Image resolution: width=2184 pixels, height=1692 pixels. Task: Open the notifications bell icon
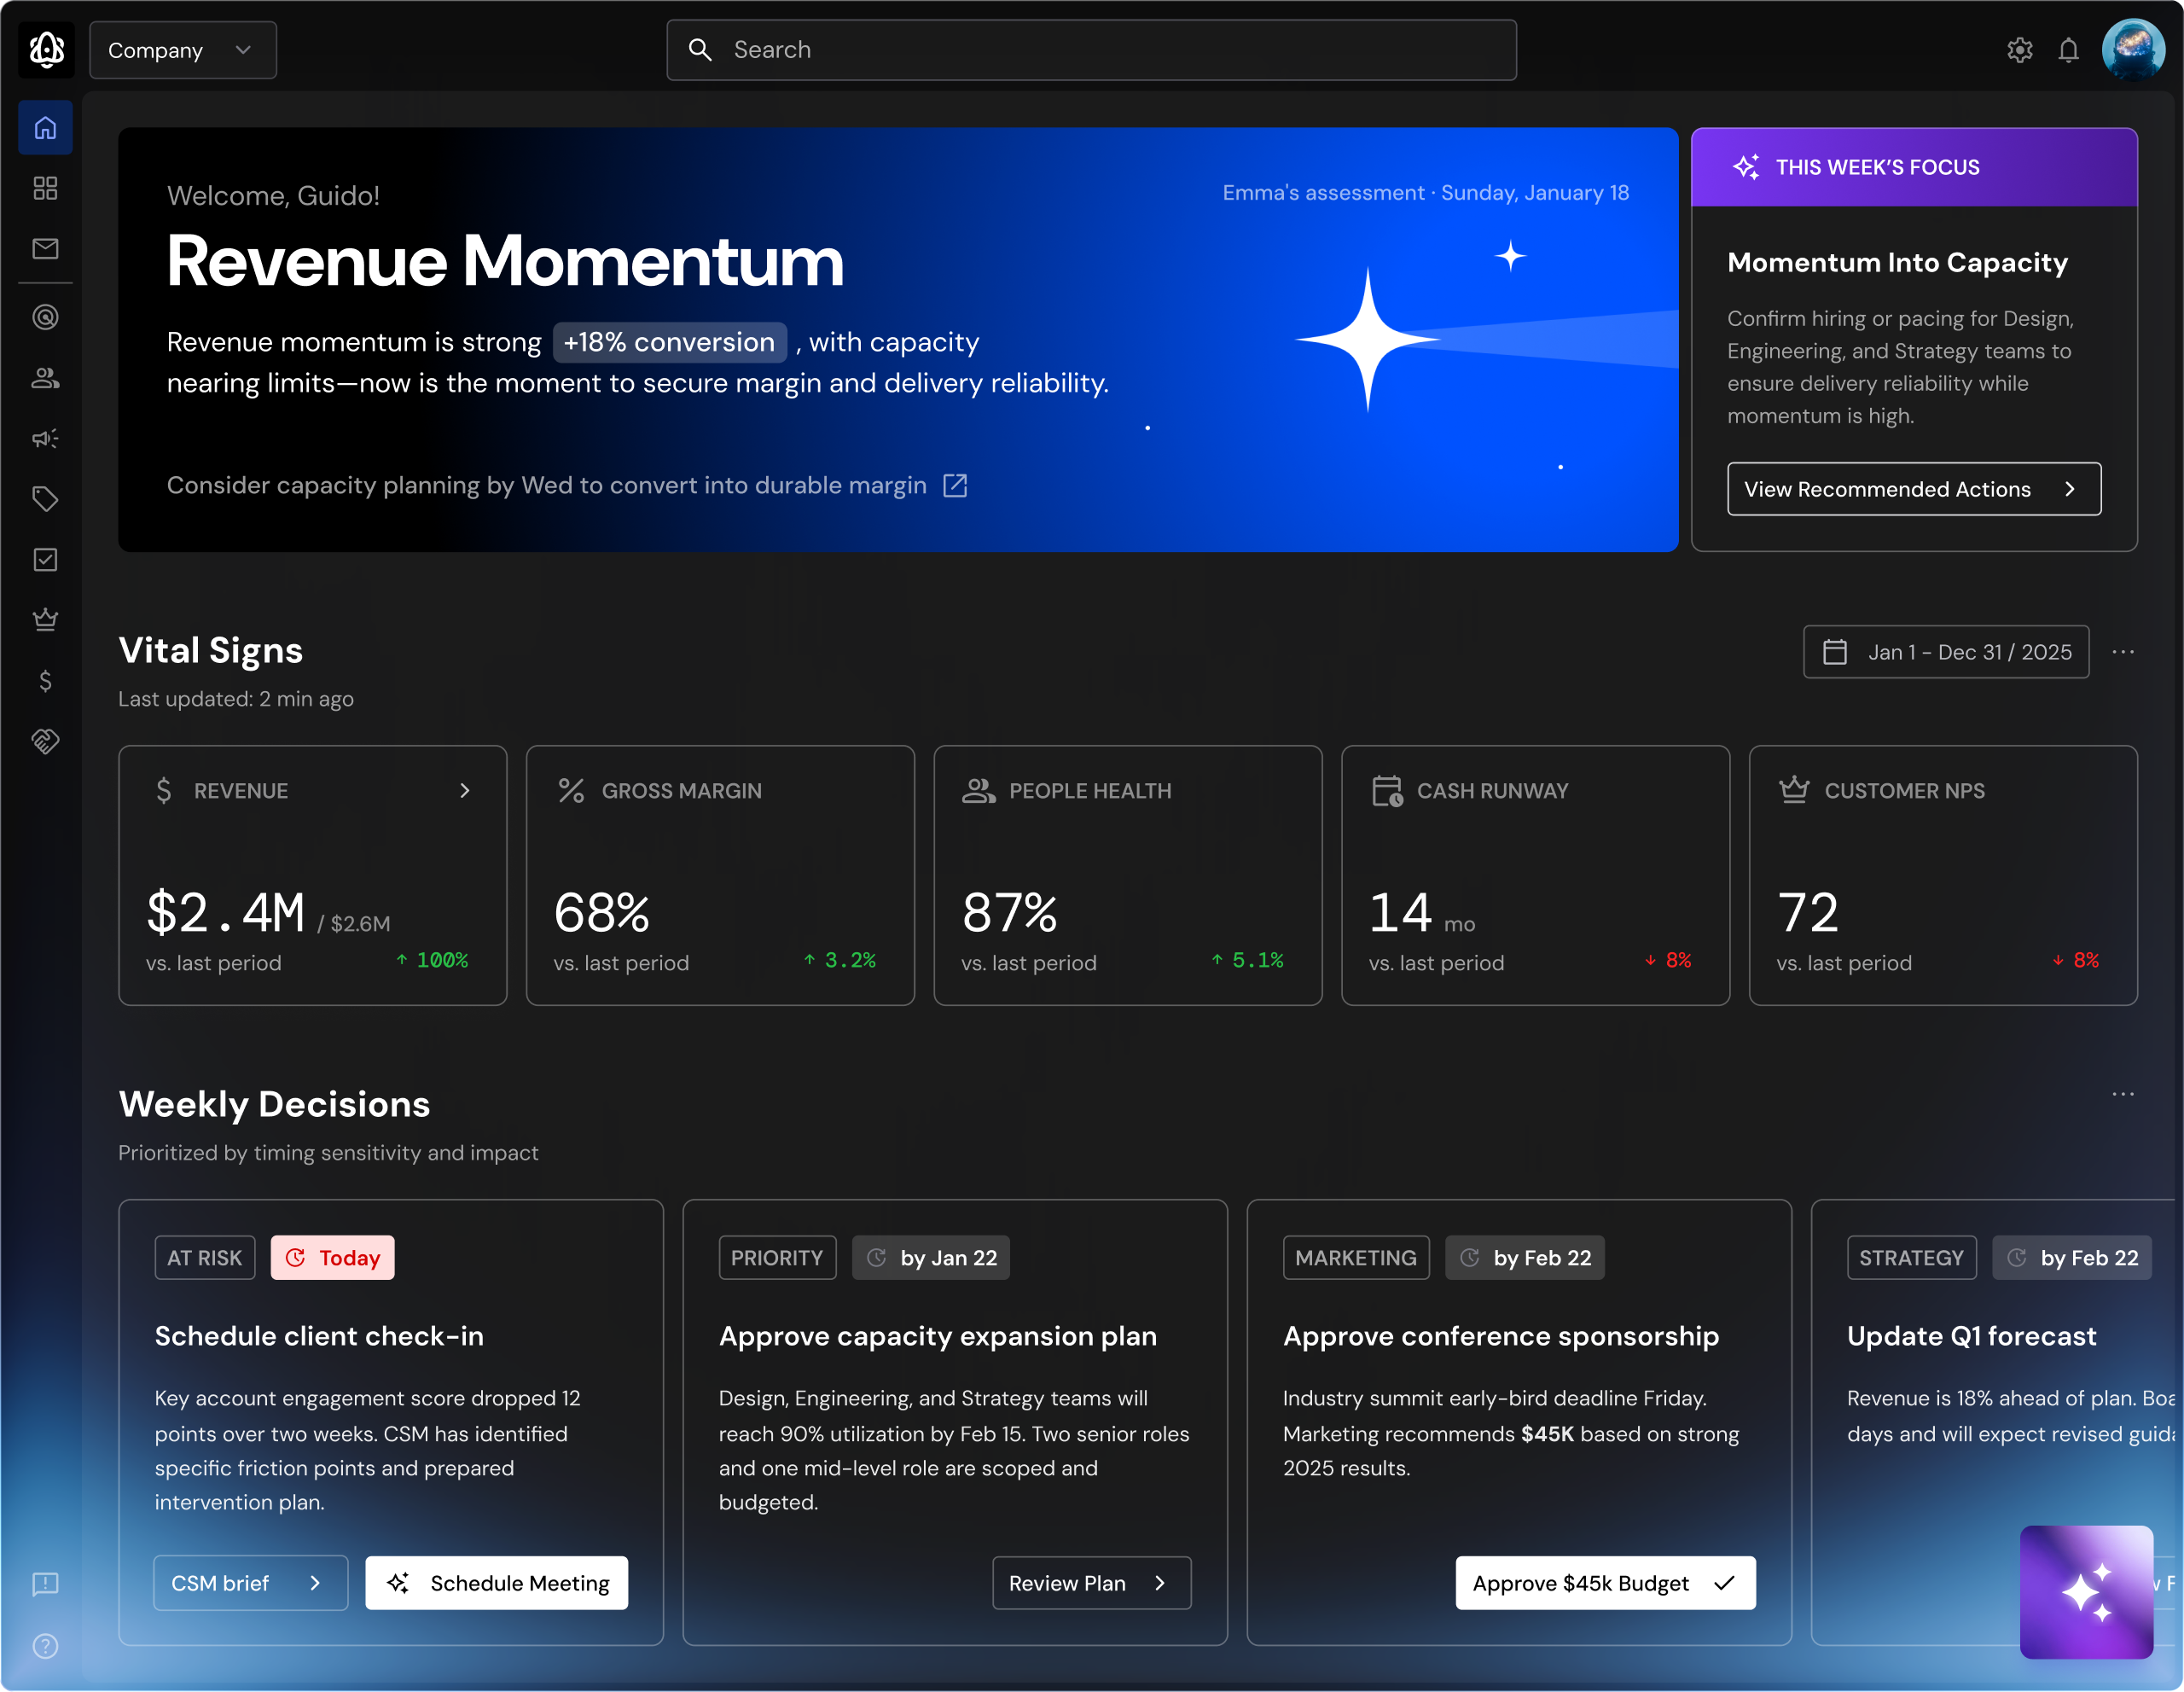click(x=2068, y=50)
